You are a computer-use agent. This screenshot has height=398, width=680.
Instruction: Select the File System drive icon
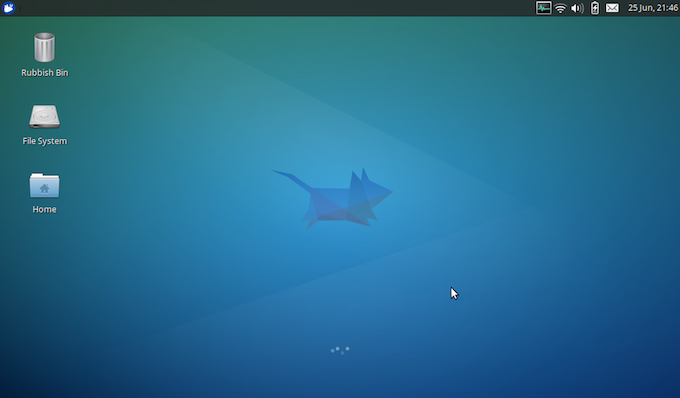pos(44,116)
